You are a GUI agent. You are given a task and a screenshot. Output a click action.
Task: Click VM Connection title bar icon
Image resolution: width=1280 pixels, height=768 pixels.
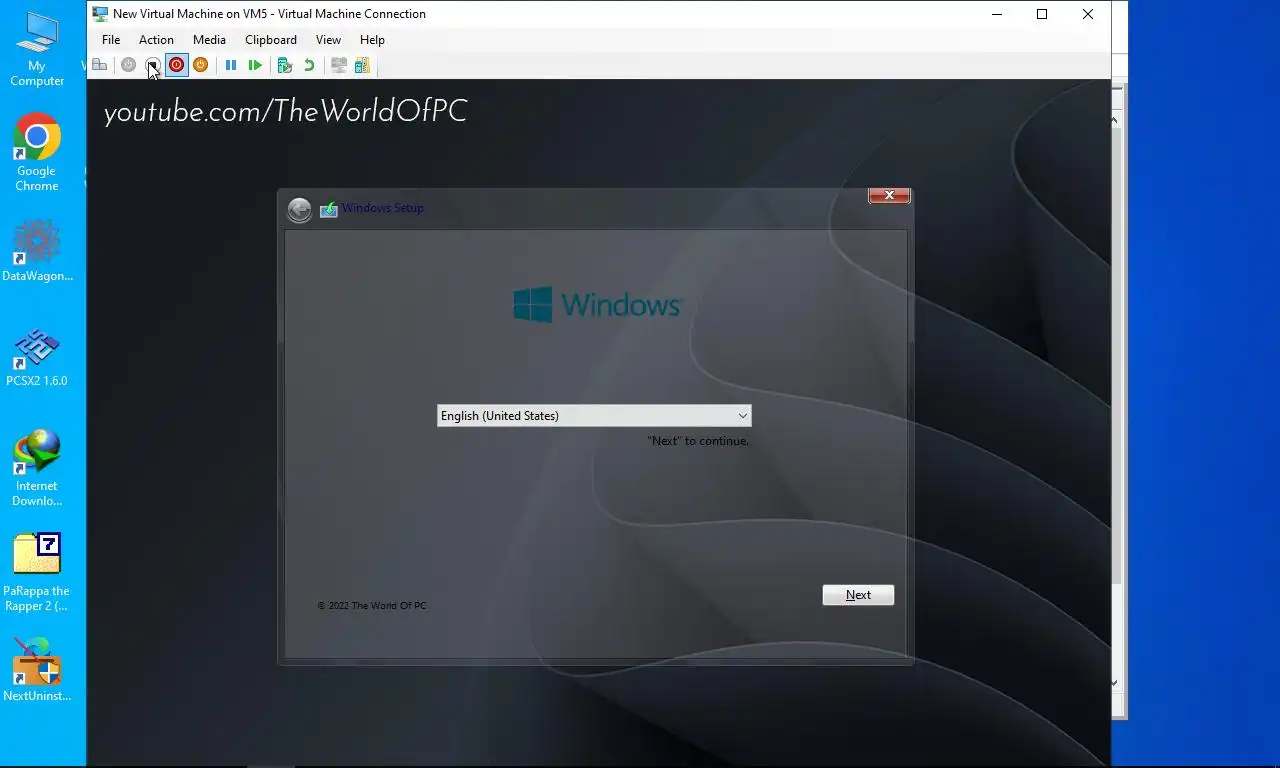(x=100, y=14)
